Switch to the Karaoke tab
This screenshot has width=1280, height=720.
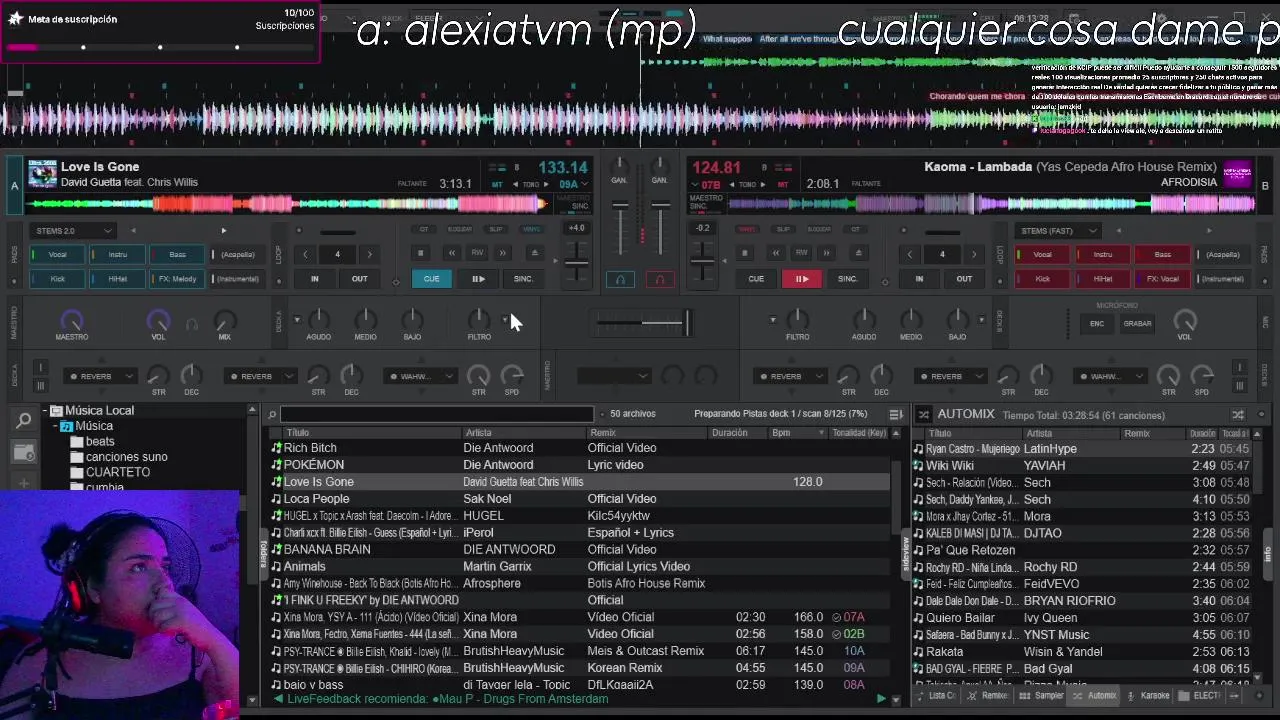tap(1148, 696)
